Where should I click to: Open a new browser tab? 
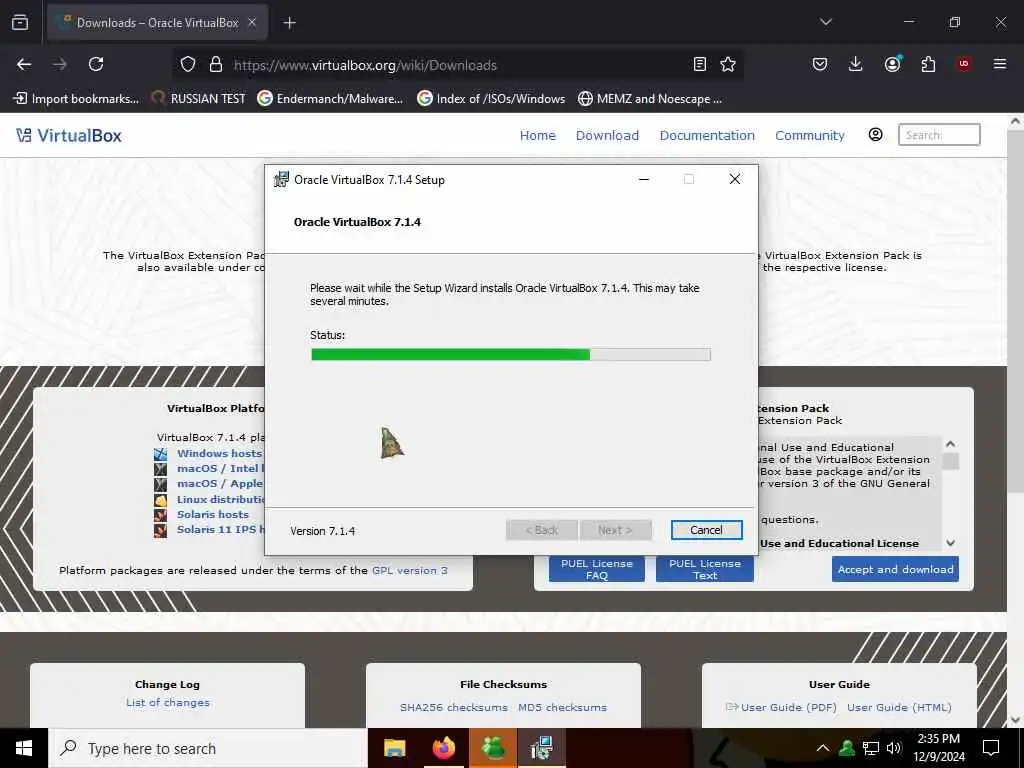(289, 23)
